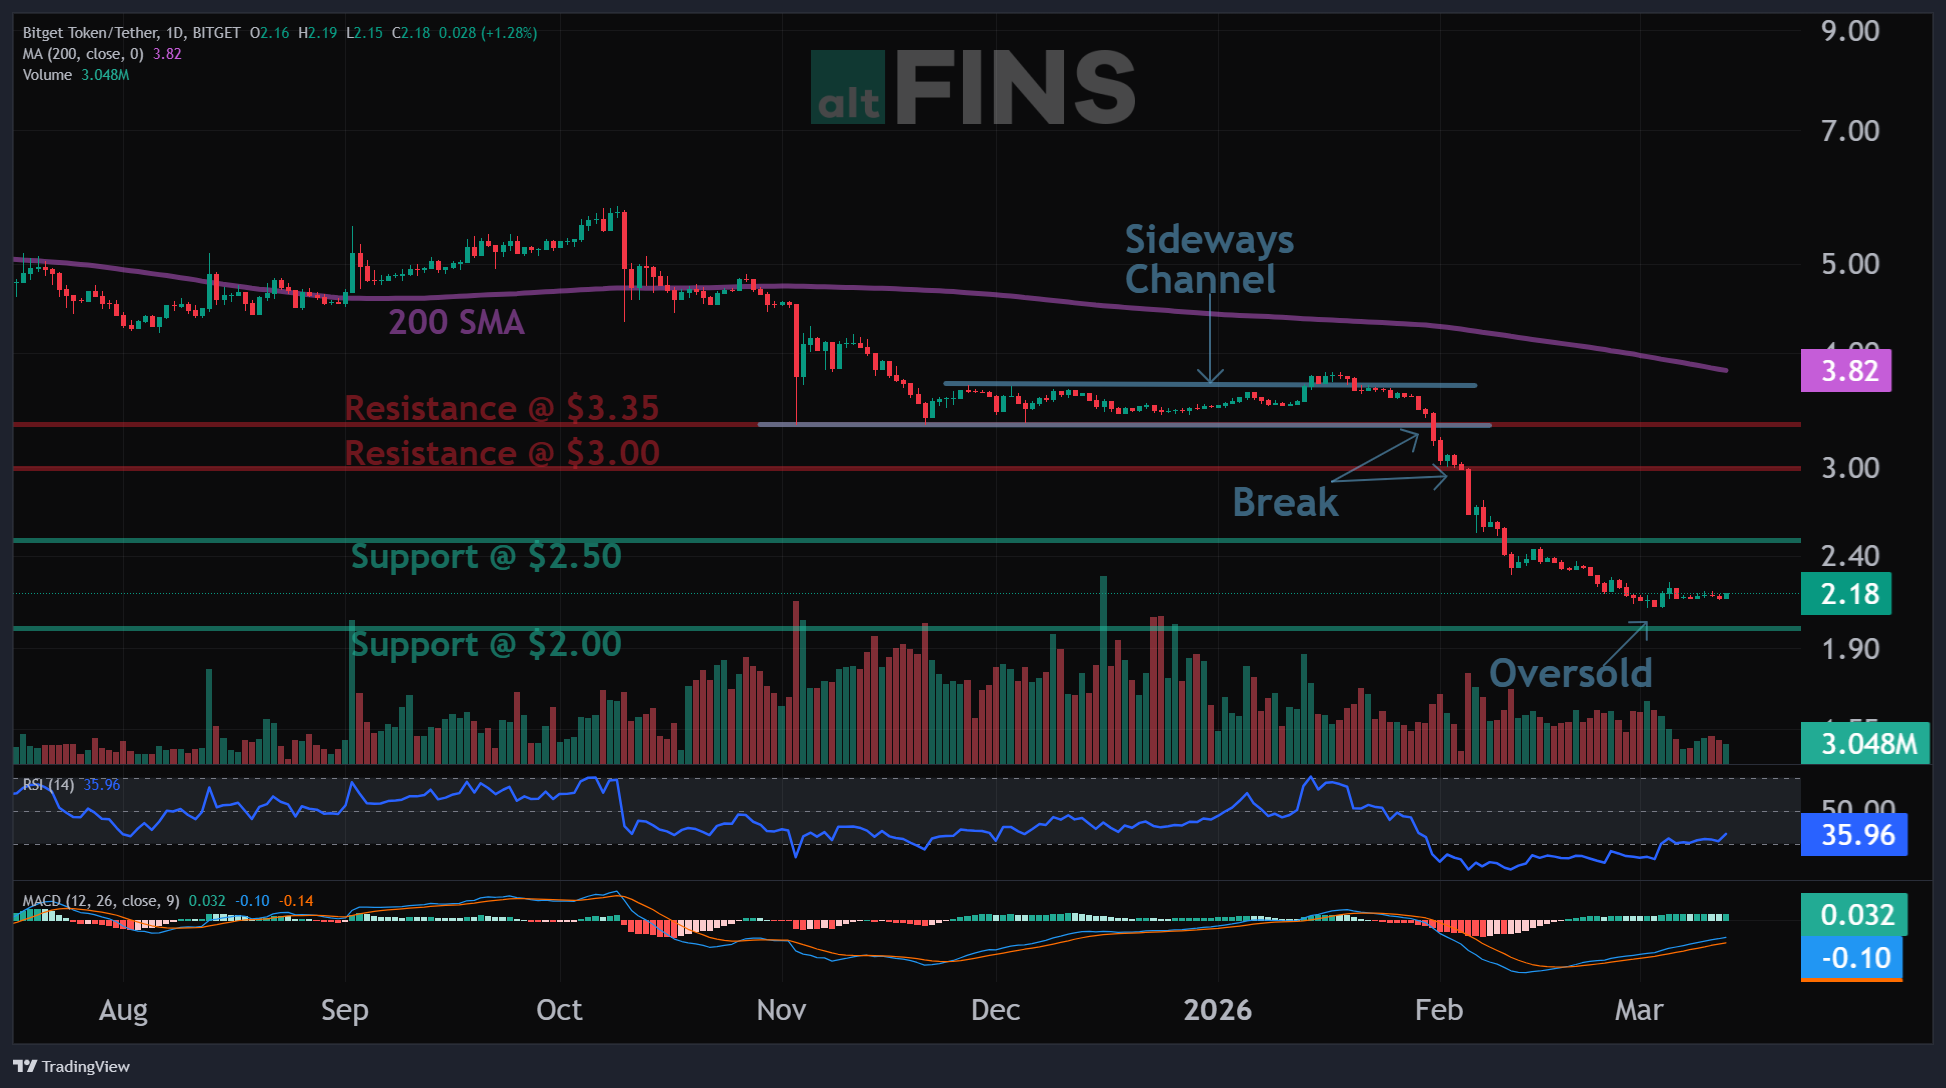
Task: Click the RSI (14) indicator legend
Action: 48,785
